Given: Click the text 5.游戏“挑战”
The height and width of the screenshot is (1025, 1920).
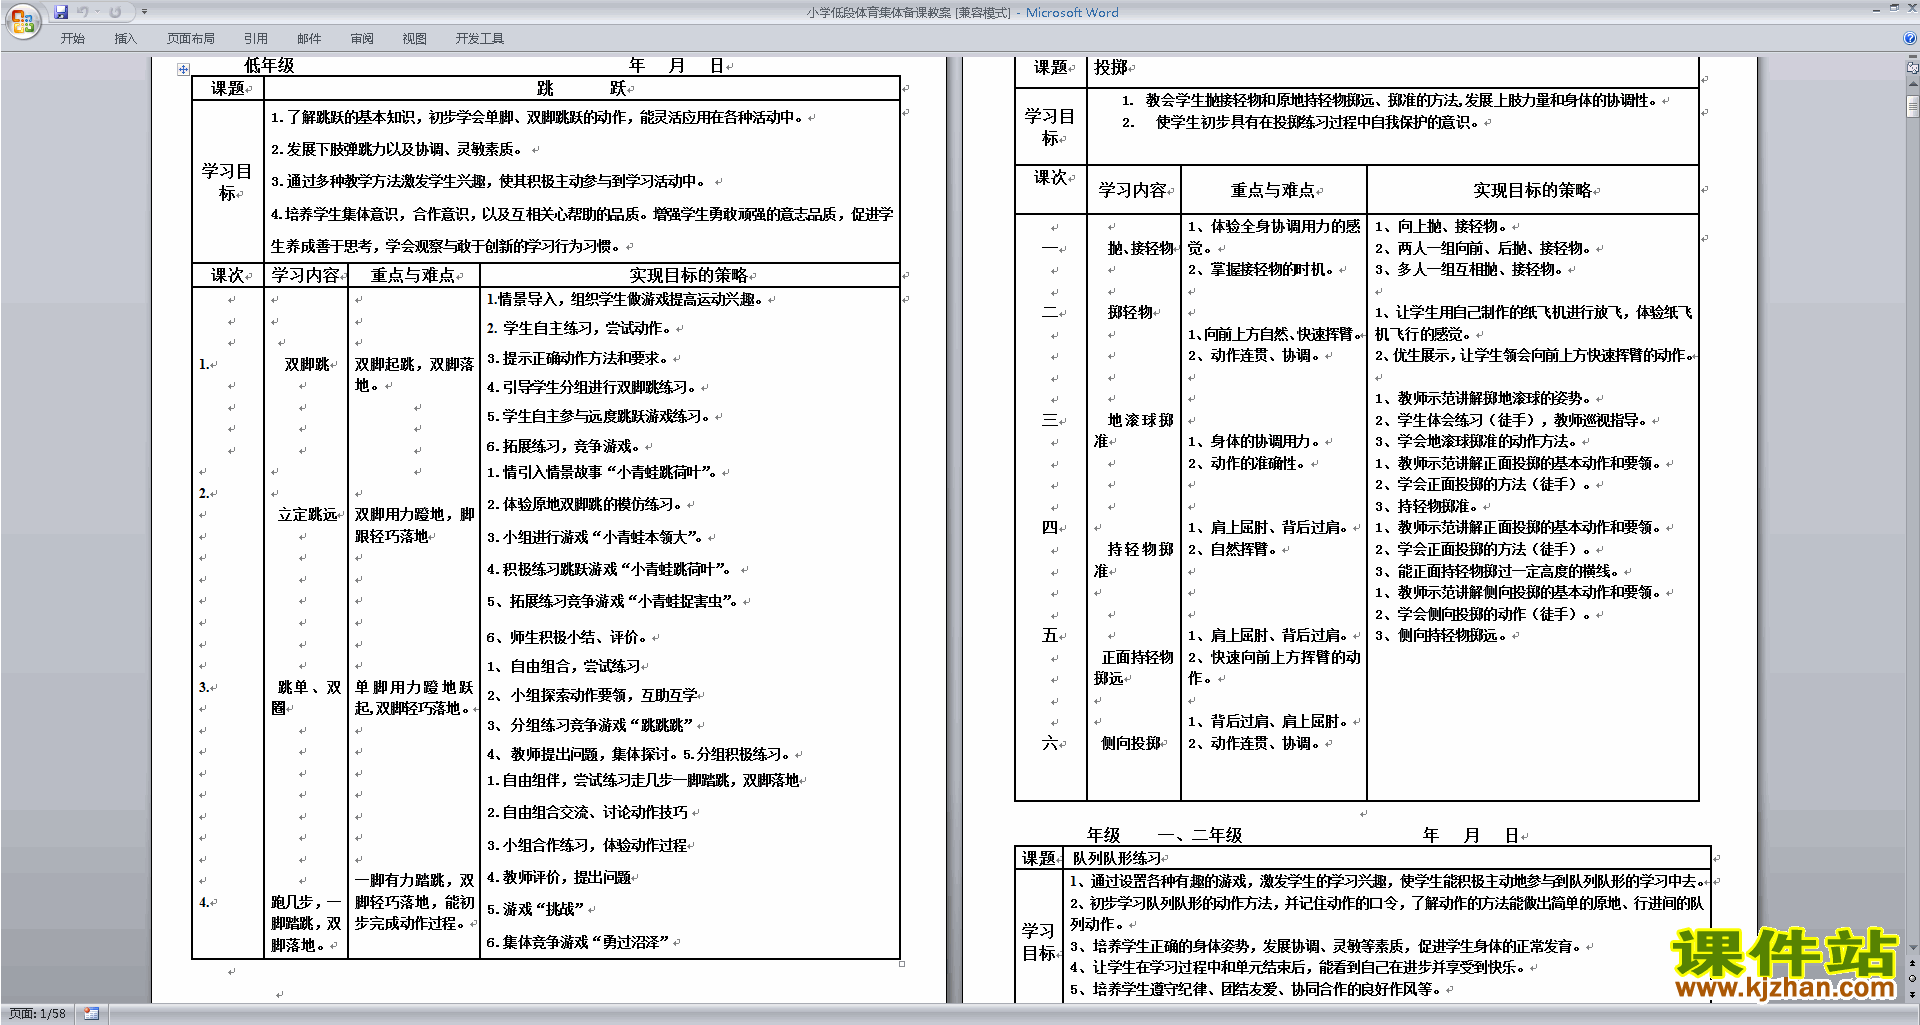Looking at the screenshot, I should [x=535, y=909].
